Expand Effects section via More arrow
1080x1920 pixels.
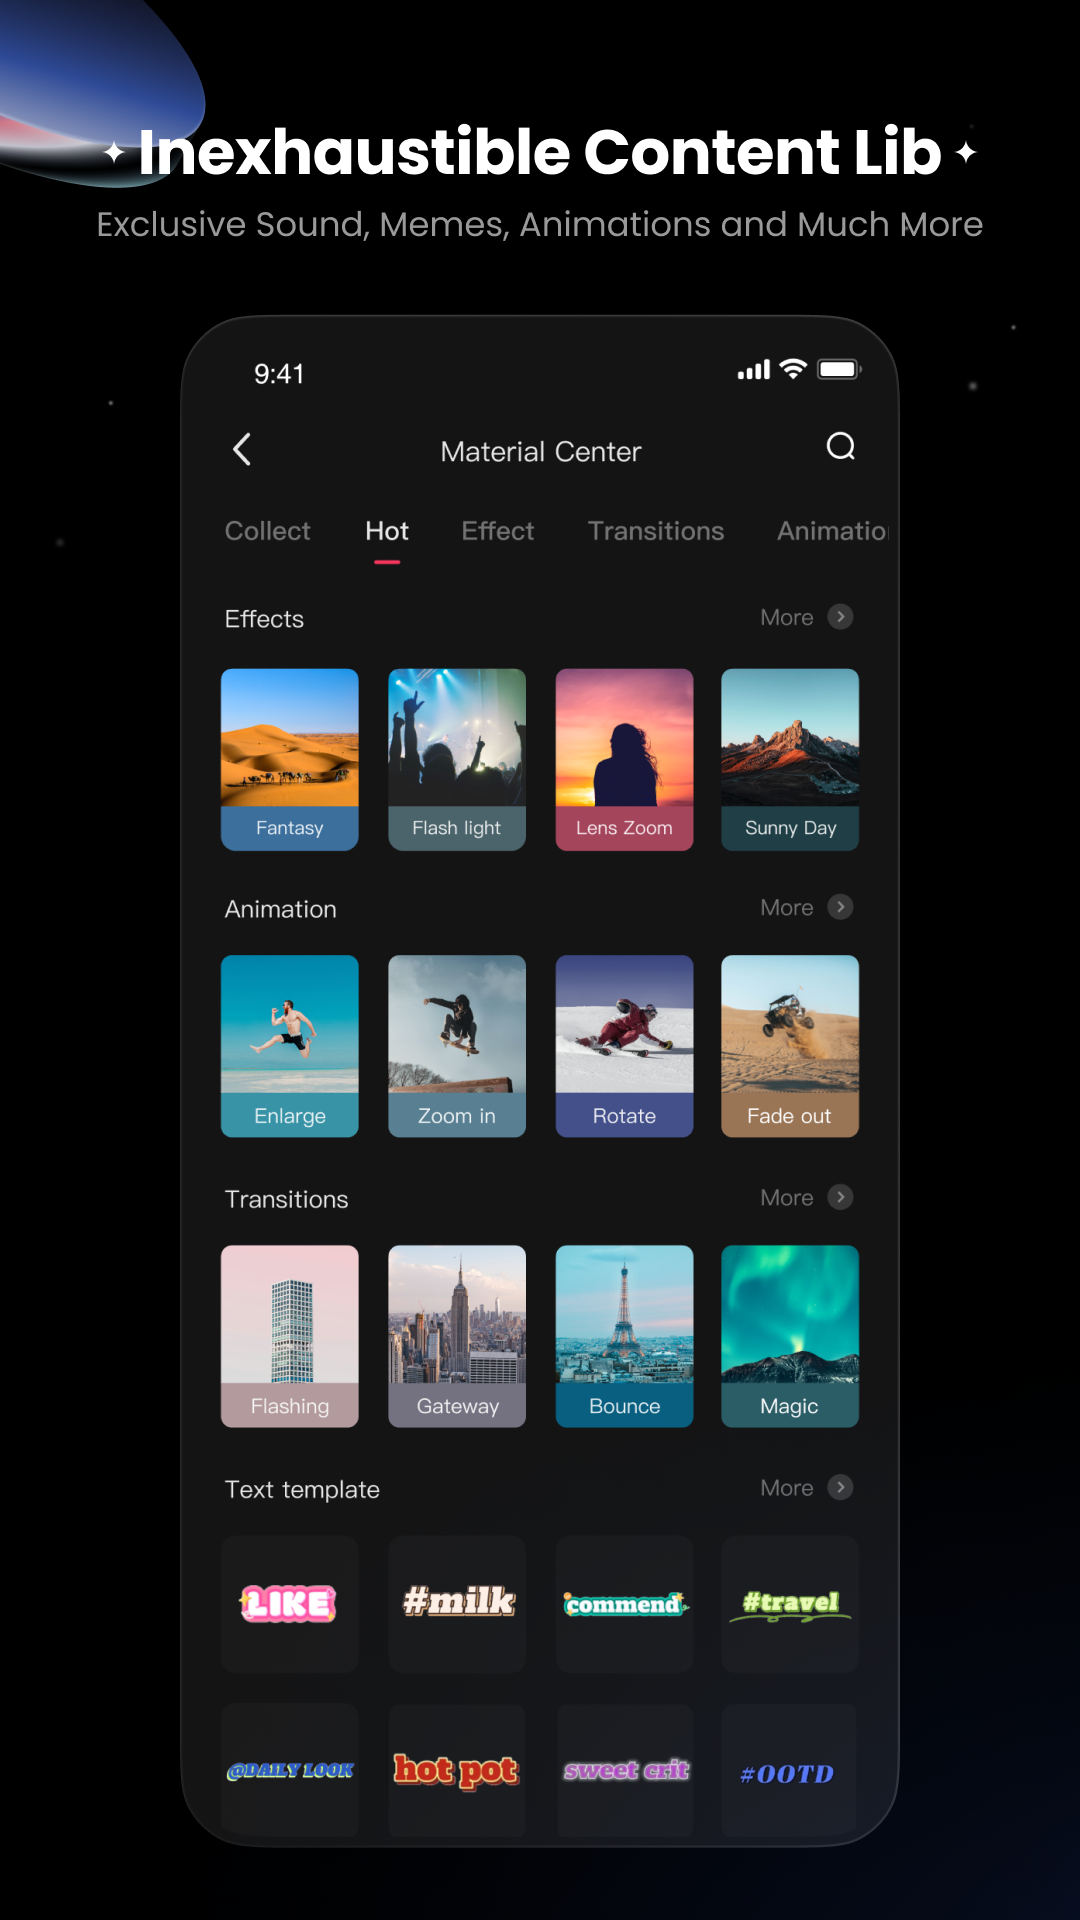pos(840,617)
